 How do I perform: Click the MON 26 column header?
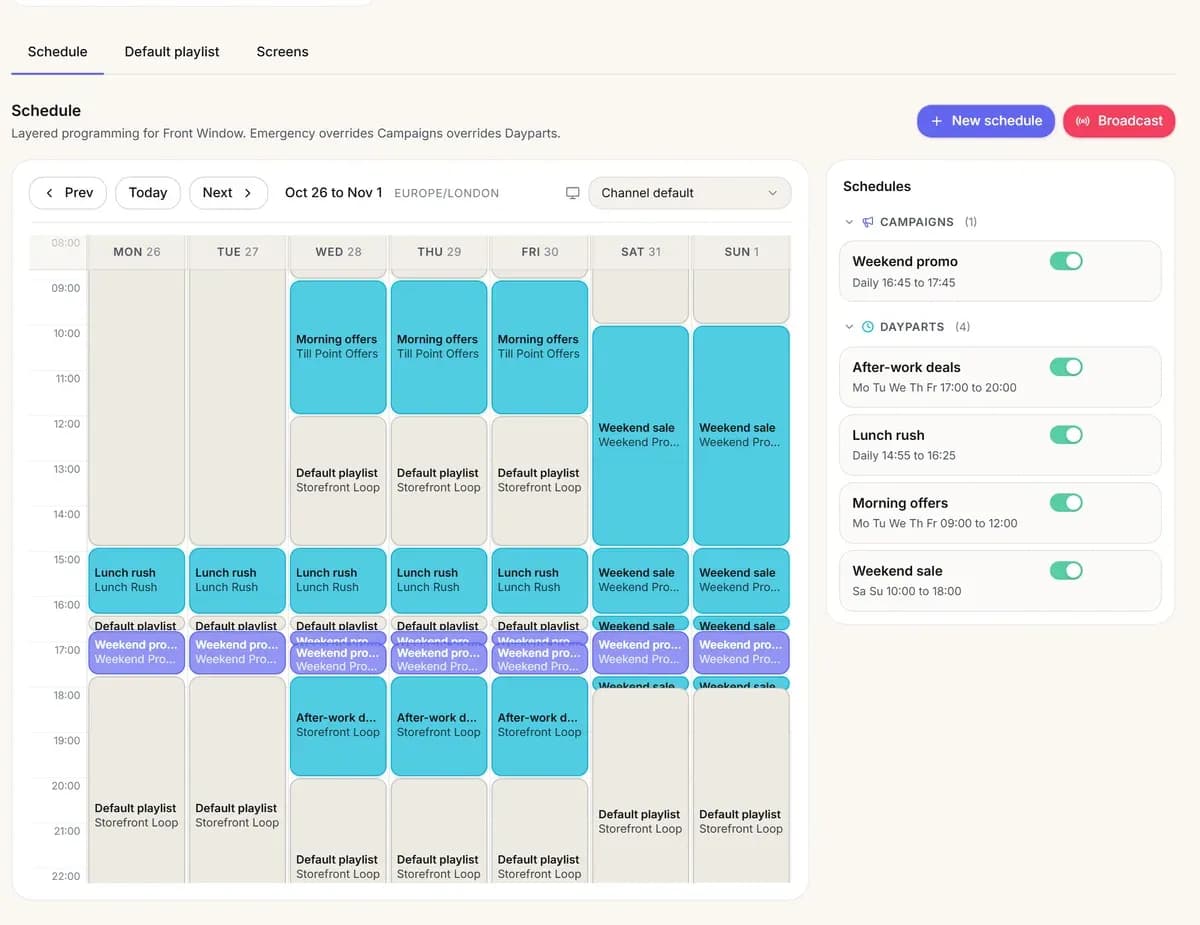tap(137, 252)
